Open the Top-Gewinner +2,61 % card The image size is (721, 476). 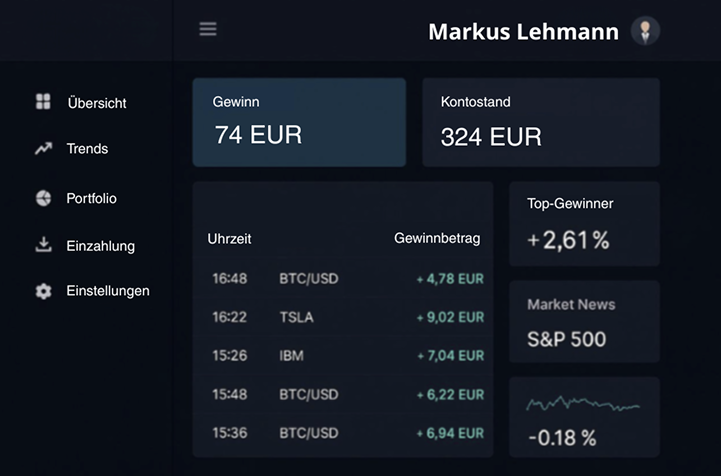tap(584, 224)
